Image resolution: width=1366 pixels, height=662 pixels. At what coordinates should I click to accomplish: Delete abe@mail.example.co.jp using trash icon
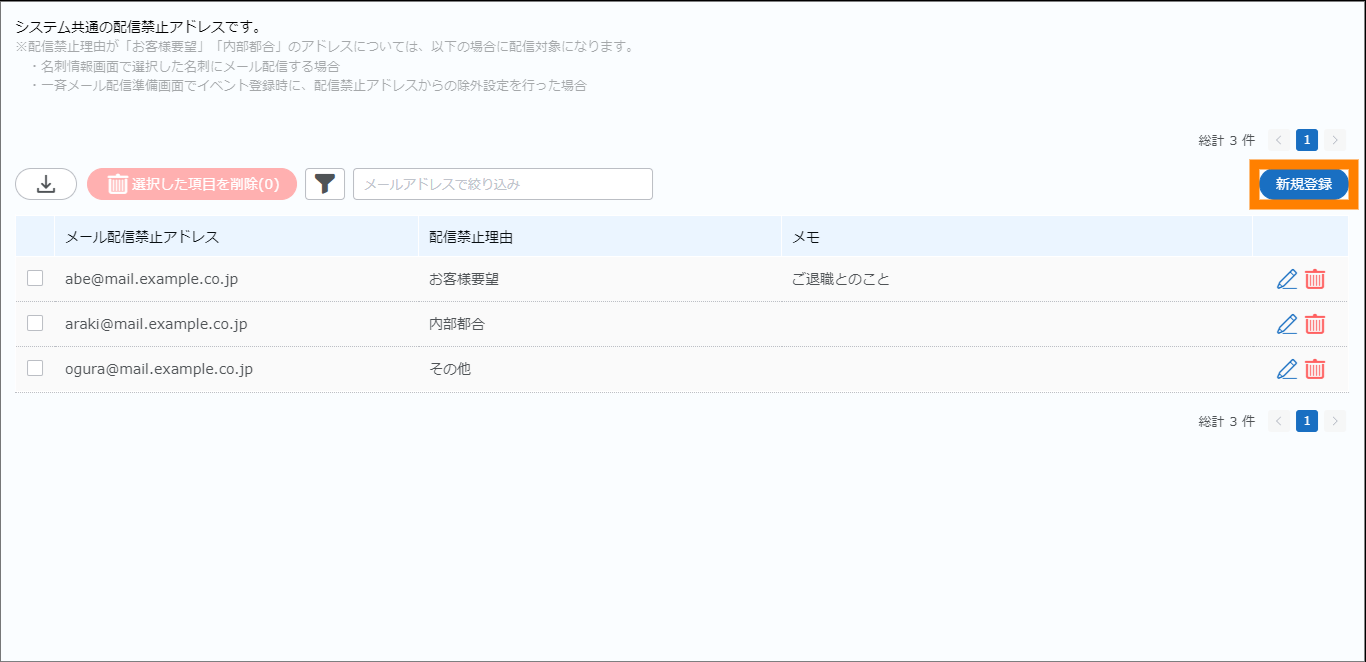pyautogui.click(x=1315, y=279)
